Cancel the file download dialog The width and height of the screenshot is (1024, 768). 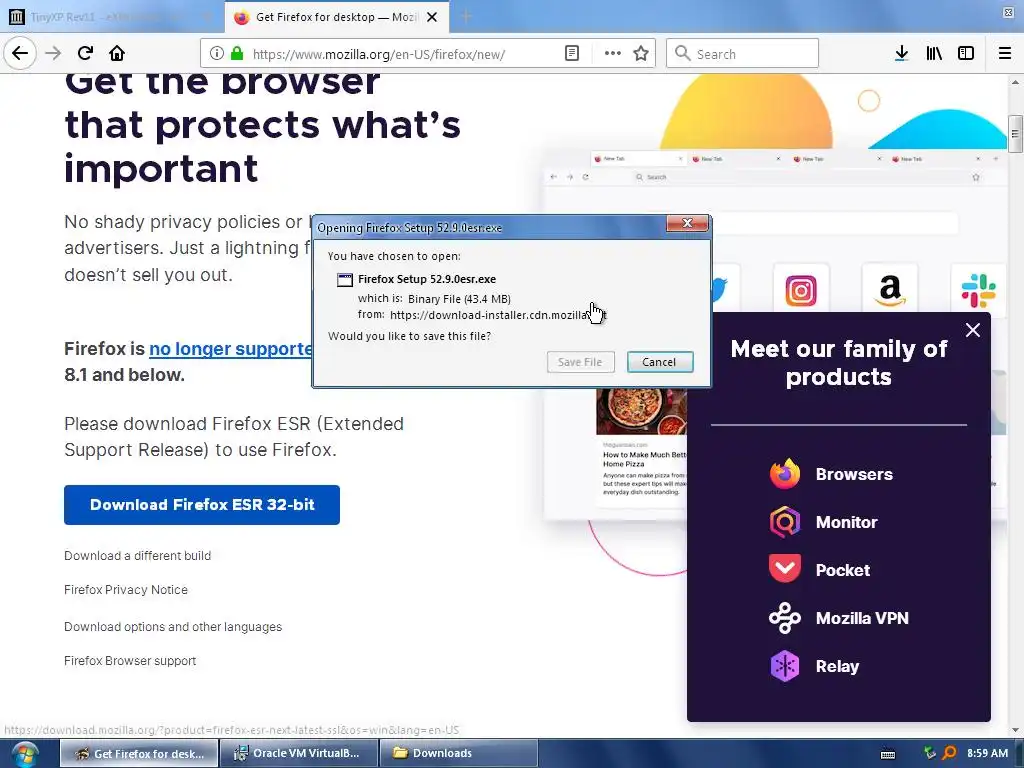(x=660, y=362)
